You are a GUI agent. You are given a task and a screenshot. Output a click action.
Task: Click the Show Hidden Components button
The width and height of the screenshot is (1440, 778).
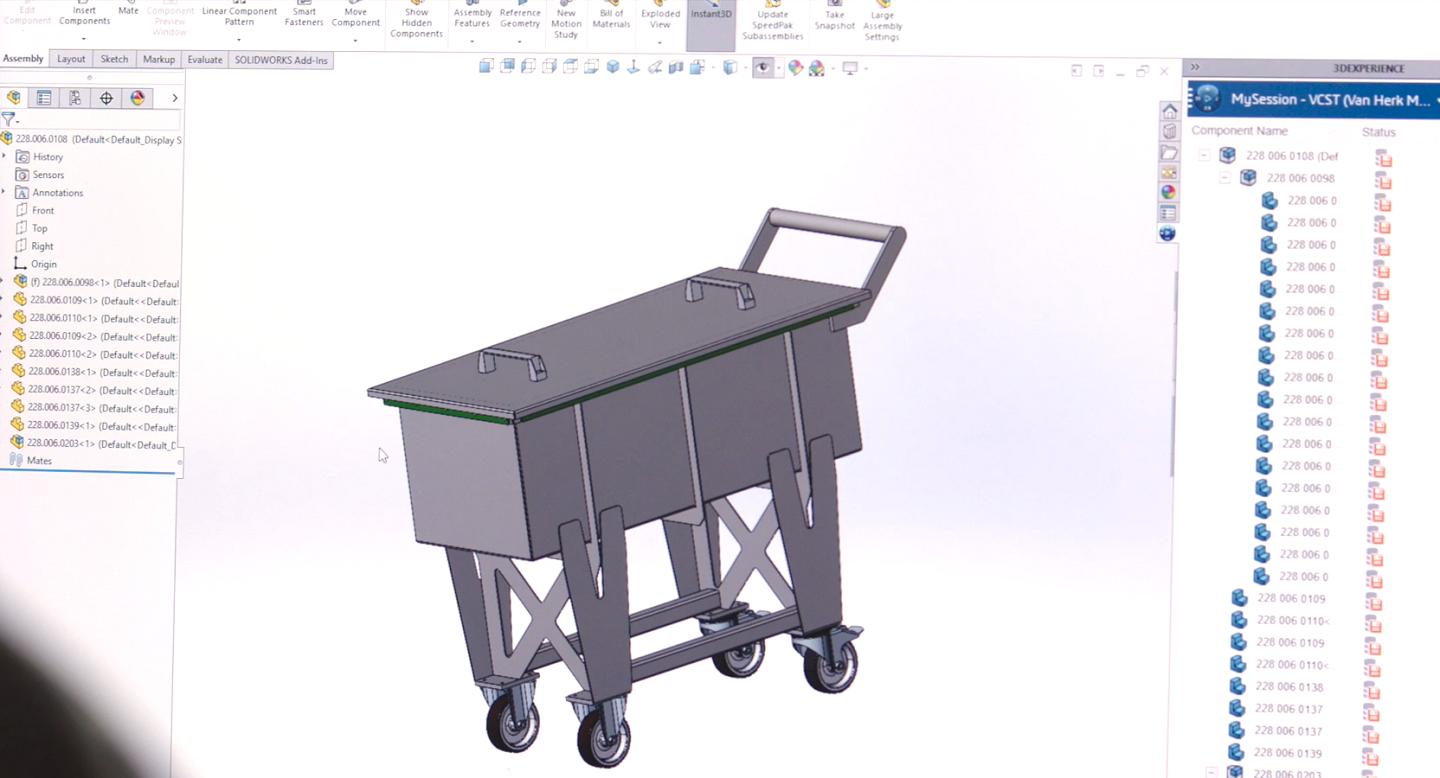[x=416, y=20]
